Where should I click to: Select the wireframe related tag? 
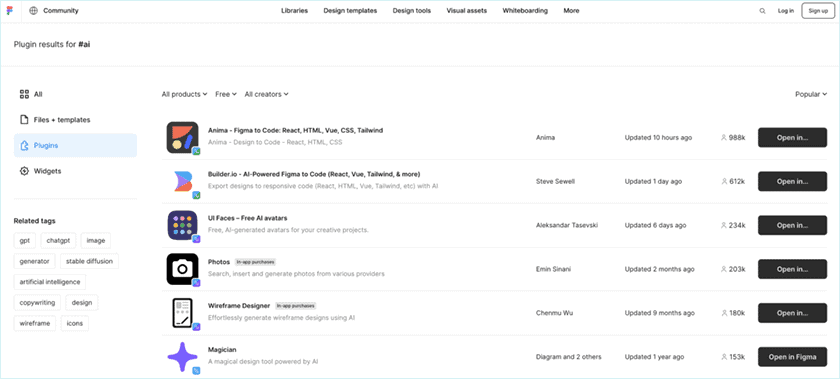[x=35, y=323]
